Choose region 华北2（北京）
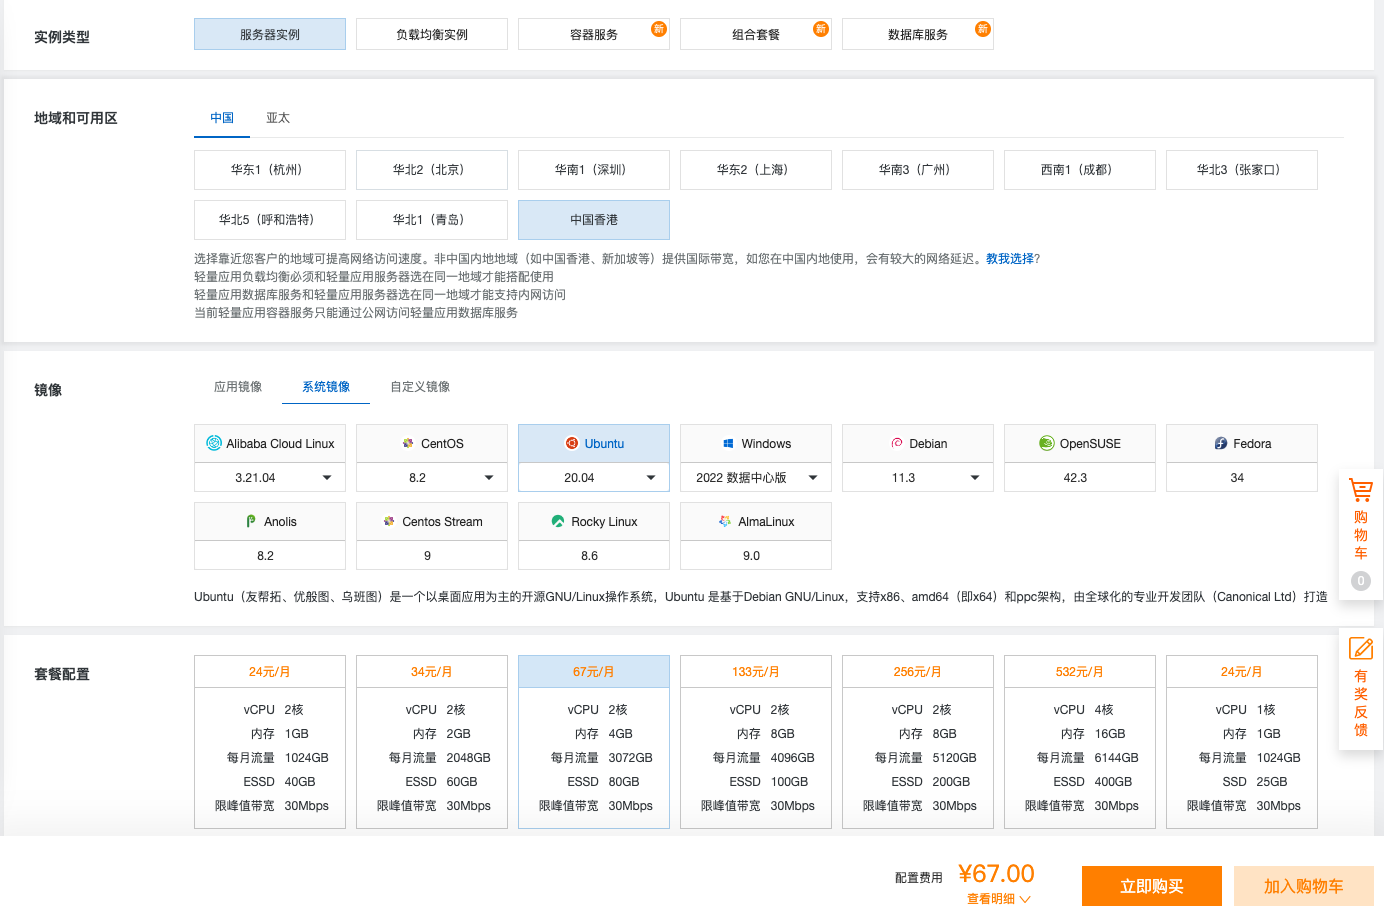 click(432, 170)
